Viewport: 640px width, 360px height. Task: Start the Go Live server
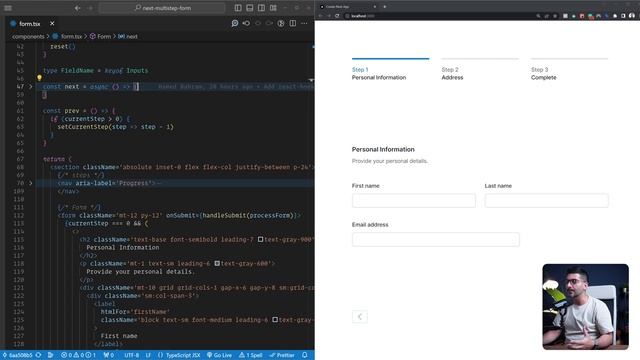pos(220,355)
